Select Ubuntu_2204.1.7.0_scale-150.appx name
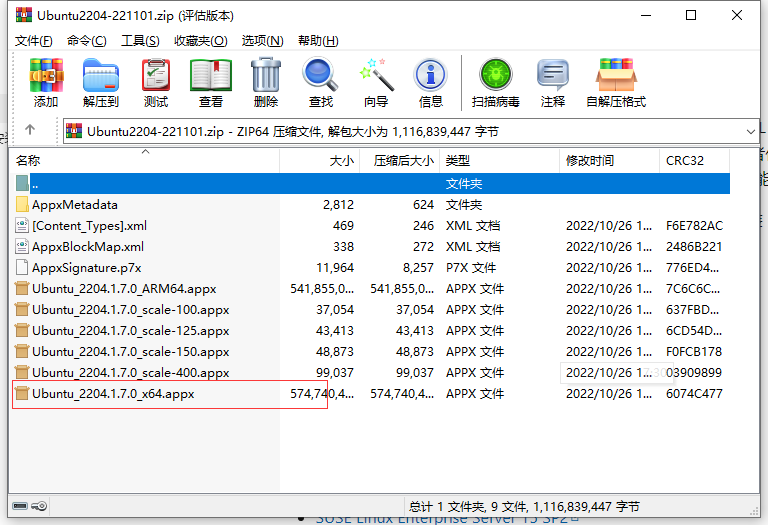The image size is (768, 525). (131, 352)
